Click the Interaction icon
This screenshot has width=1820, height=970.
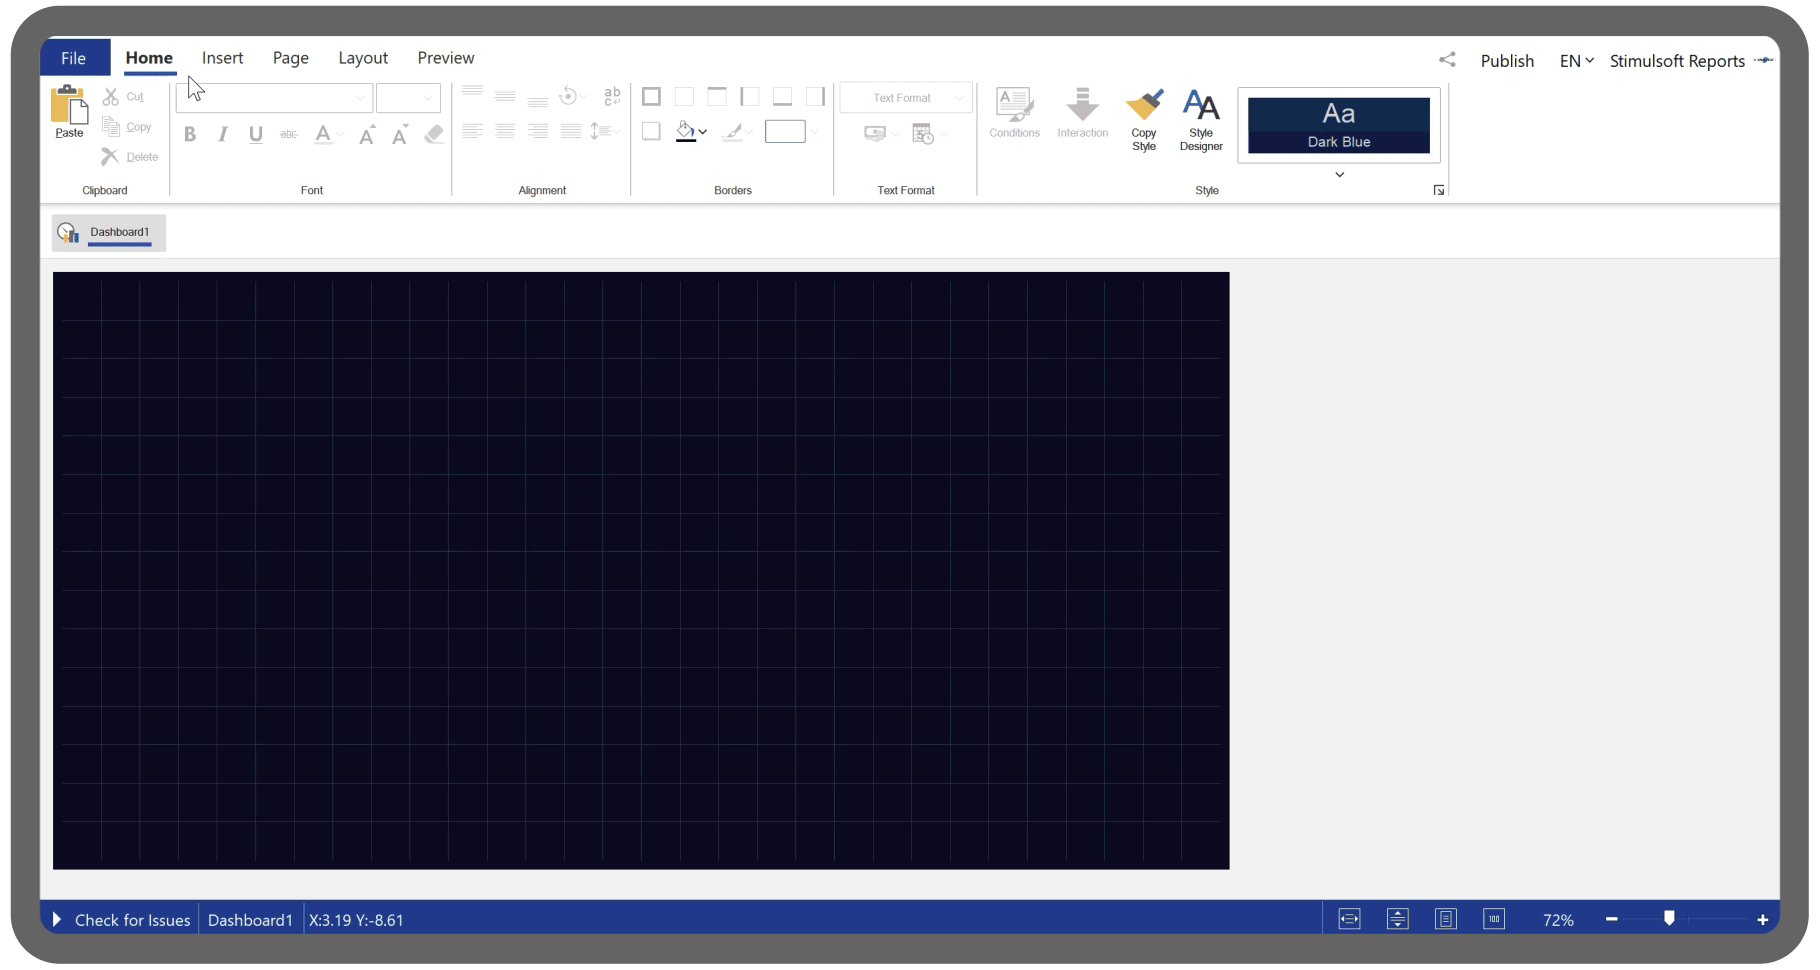point(1082,105)
